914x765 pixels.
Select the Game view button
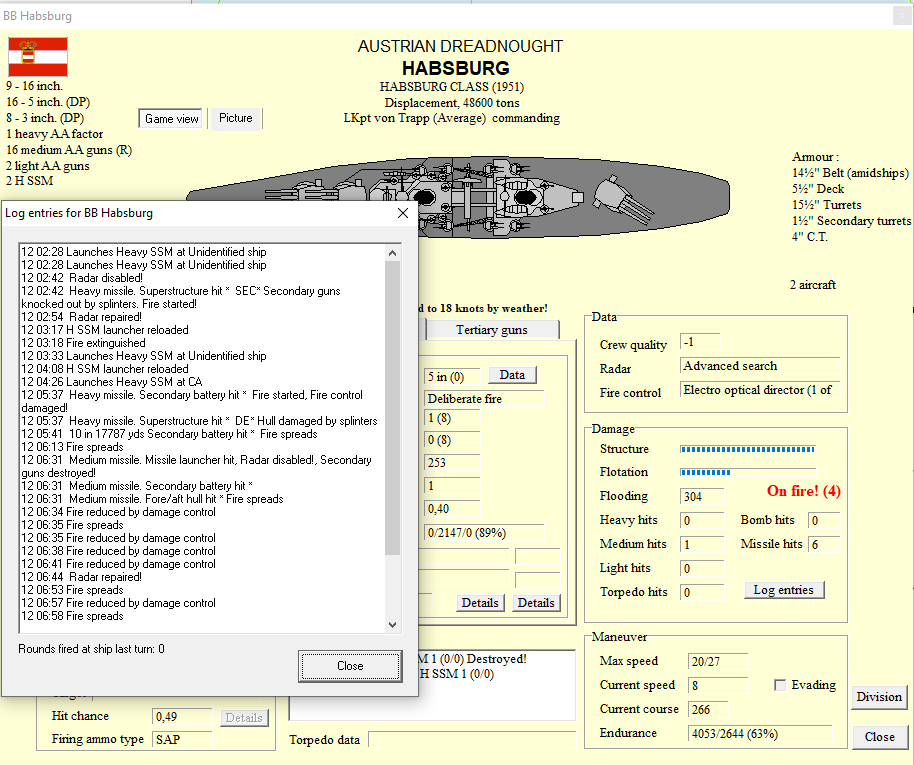(x=171, y=119)
